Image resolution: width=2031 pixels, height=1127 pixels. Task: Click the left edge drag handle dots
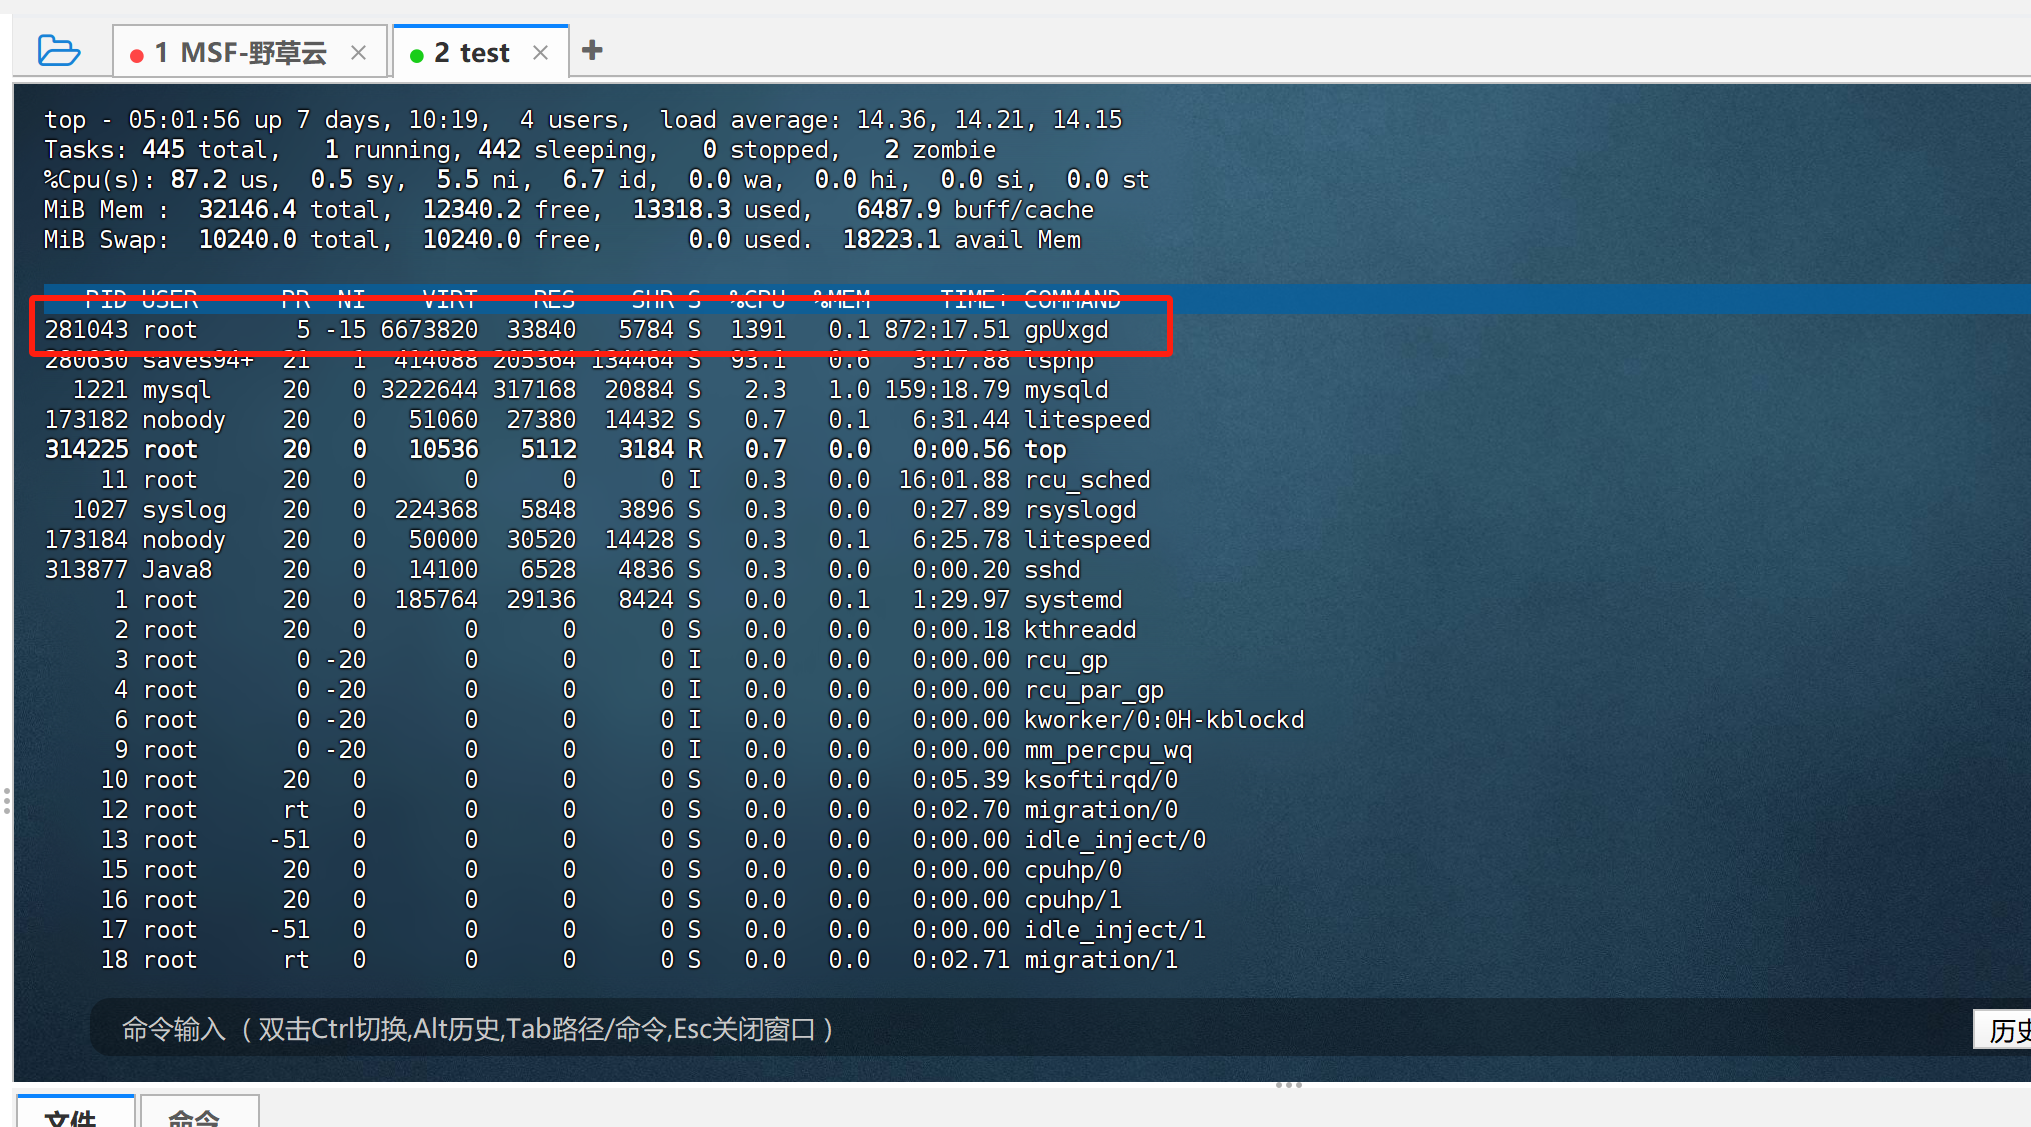coord(7,800)
